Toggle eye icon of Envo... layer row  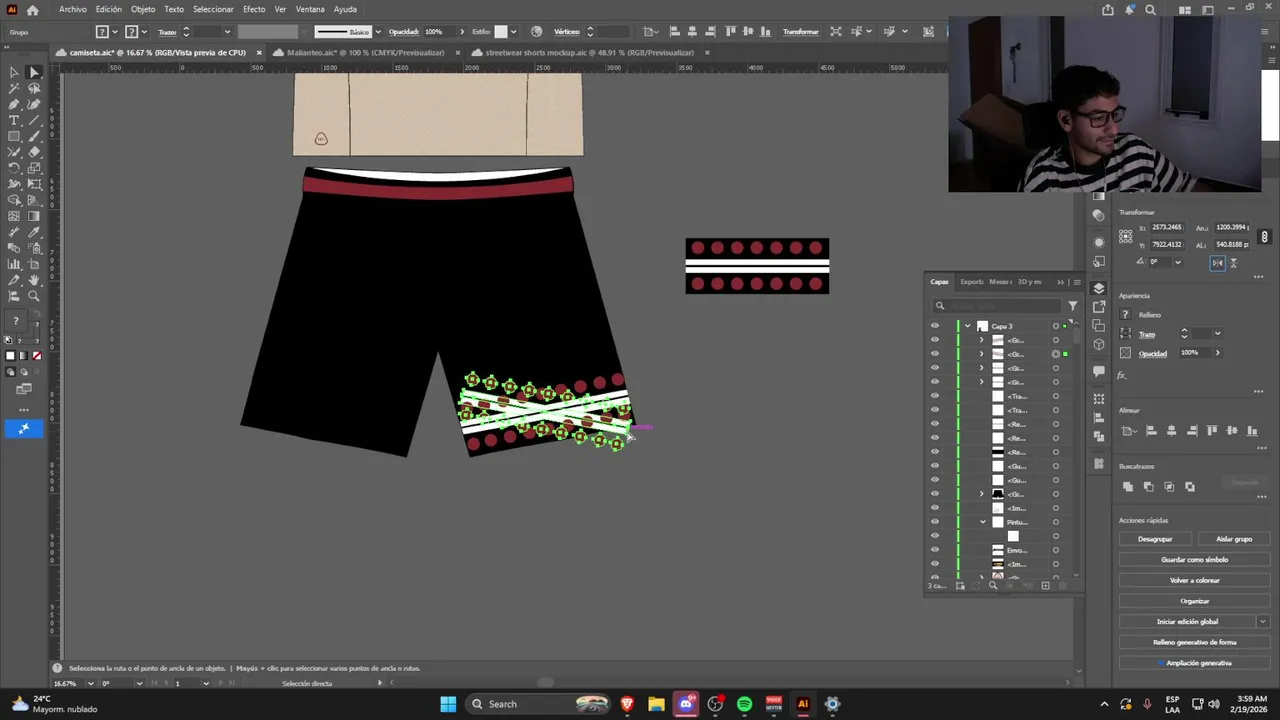pos(935,550)
